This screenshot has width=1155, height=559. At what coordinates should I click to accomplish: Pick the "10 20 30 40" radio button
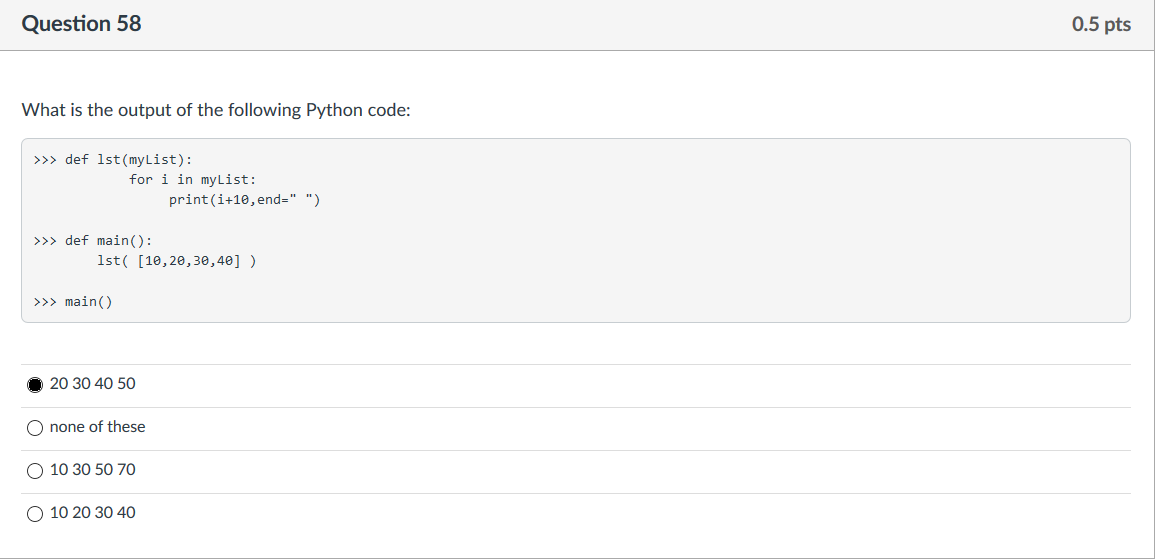pyautogui.click(x=35, y=513)
